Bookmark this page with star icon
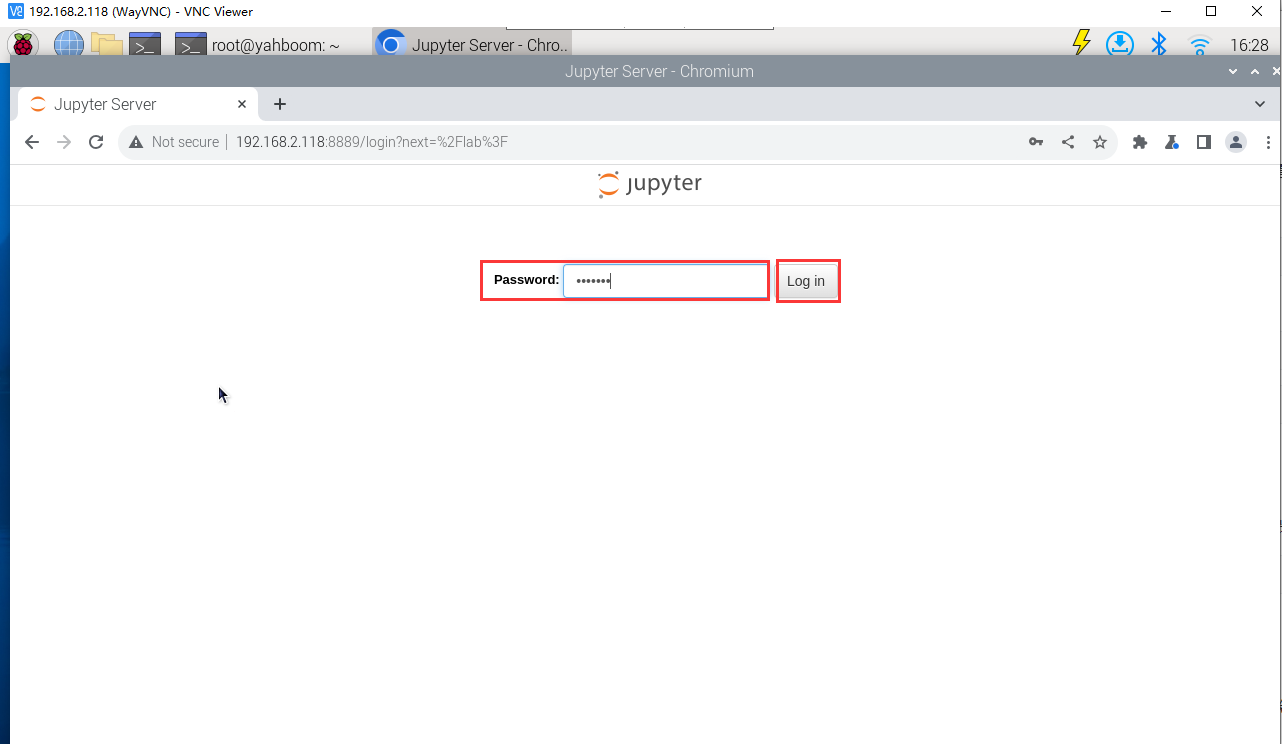 click(1100, 142)
